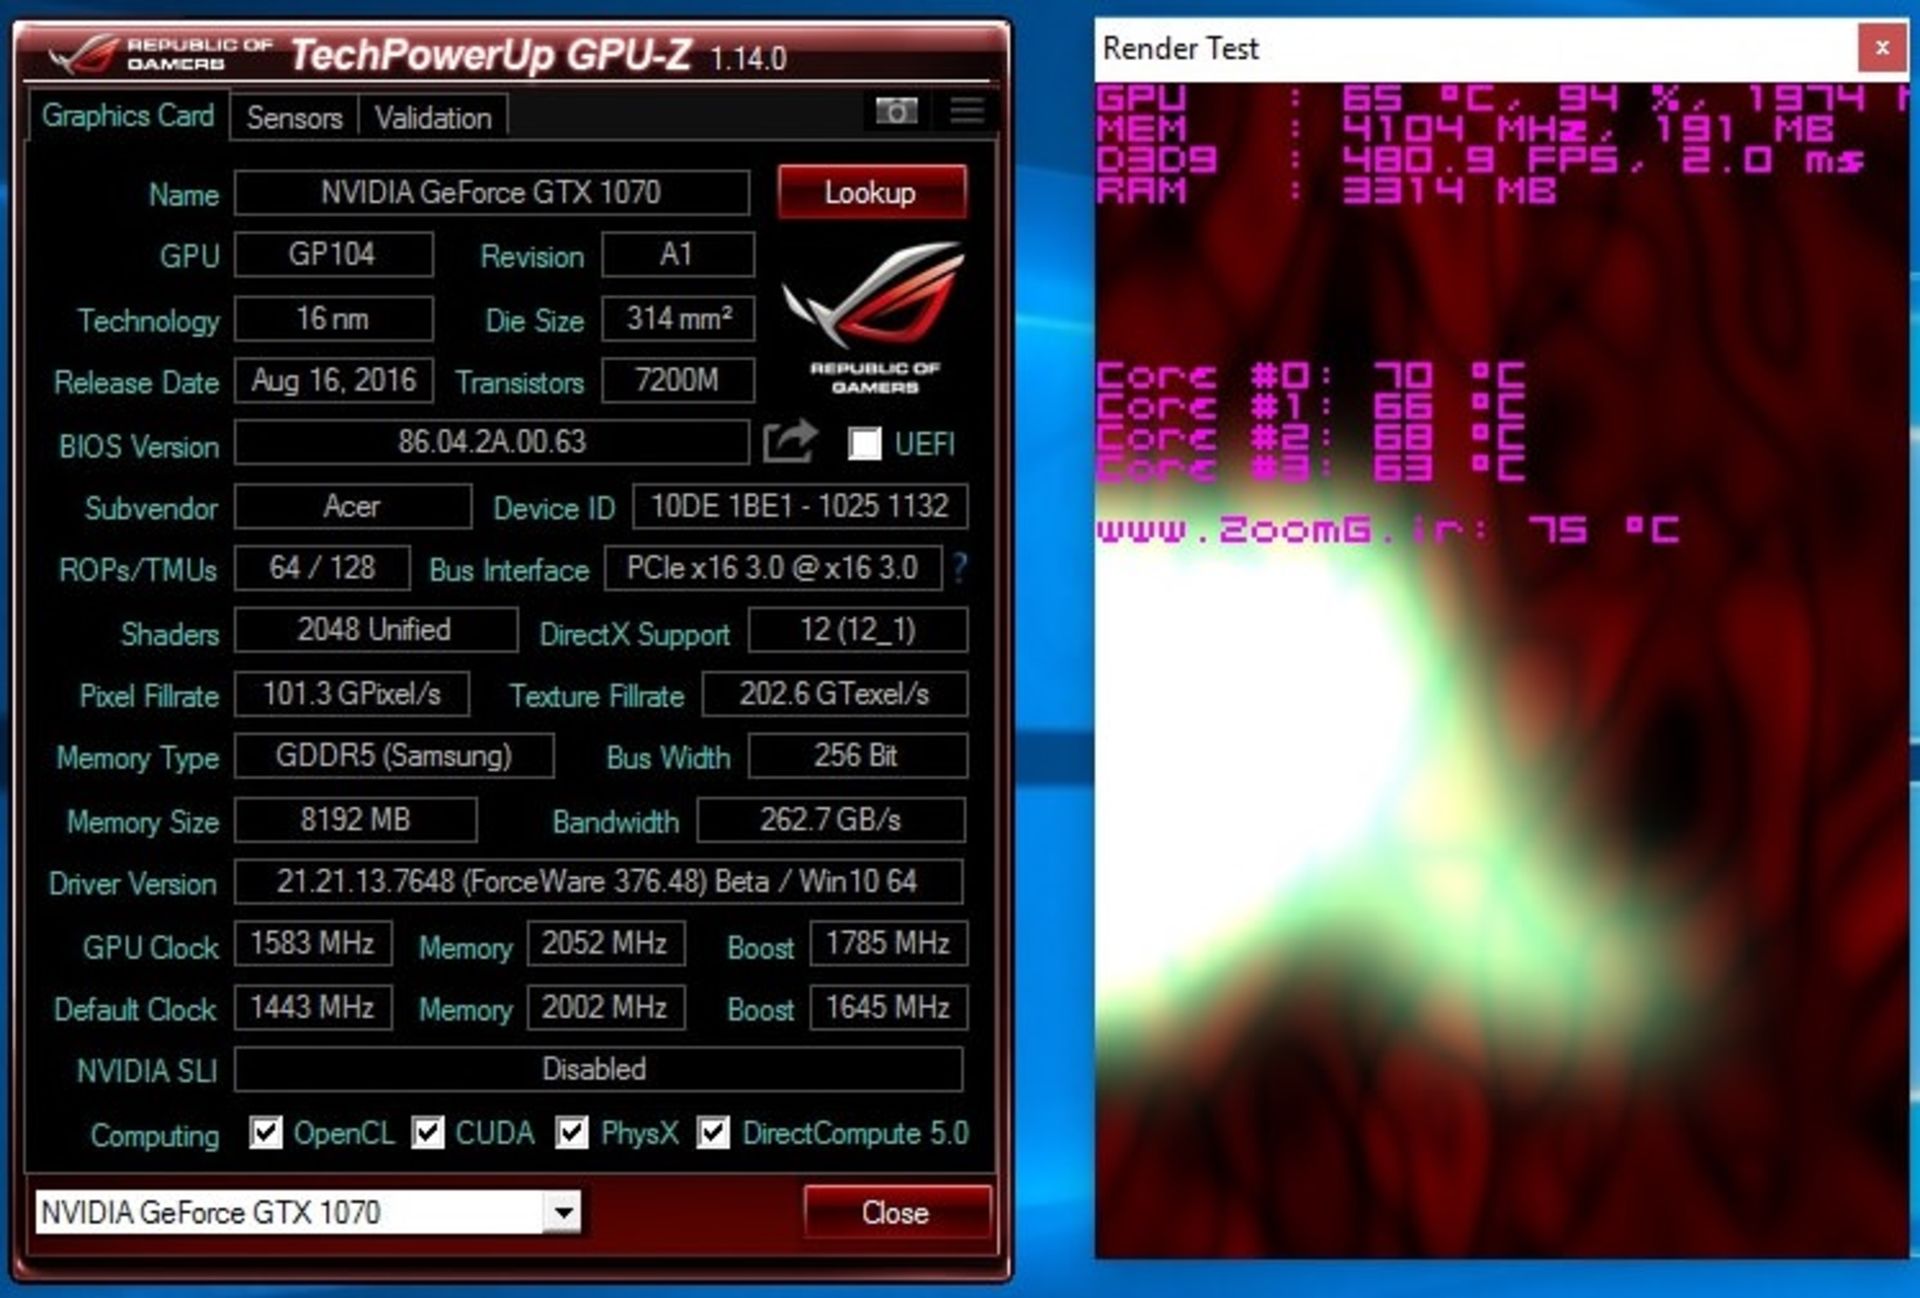This screenshot has width=1920, height=1298.
Task: Click the Subvendor Acer field
Action: (x=352, y=506)
